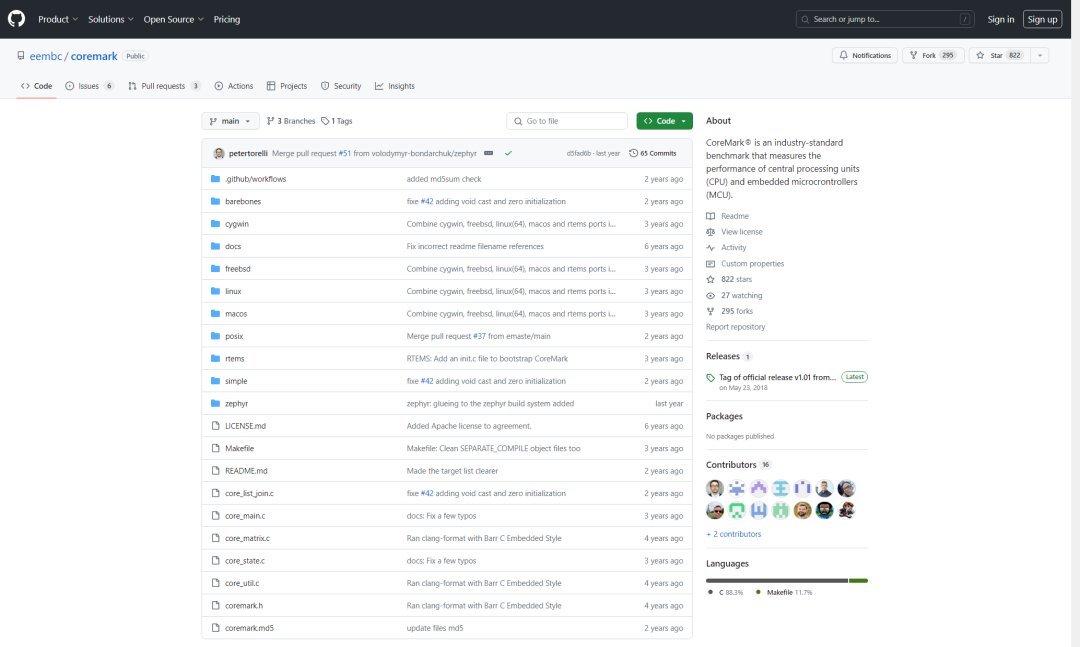
Task: Open the Open Source dropdown
Action: 174,19
